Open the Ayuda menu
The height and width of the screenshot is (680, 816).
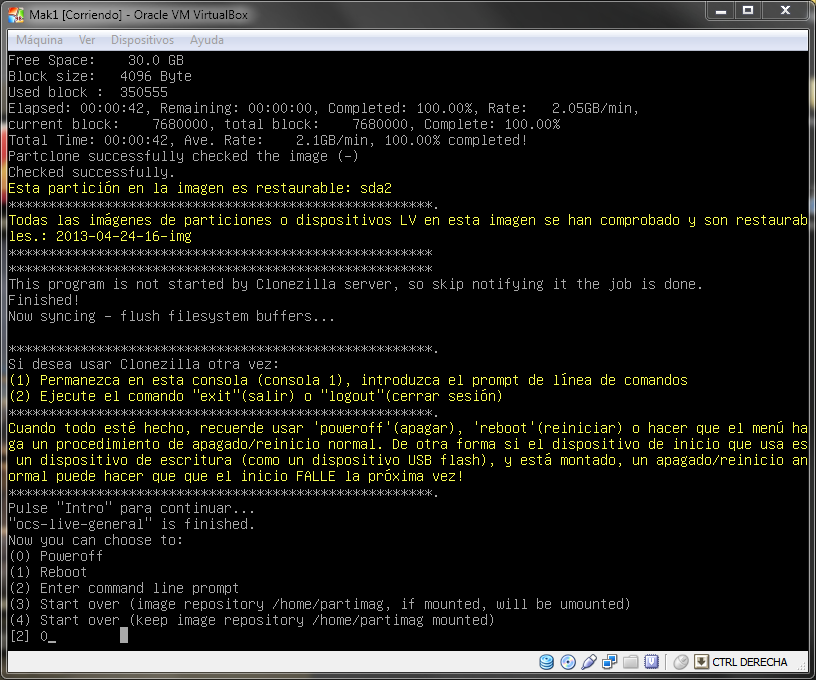tap(207, 40)
